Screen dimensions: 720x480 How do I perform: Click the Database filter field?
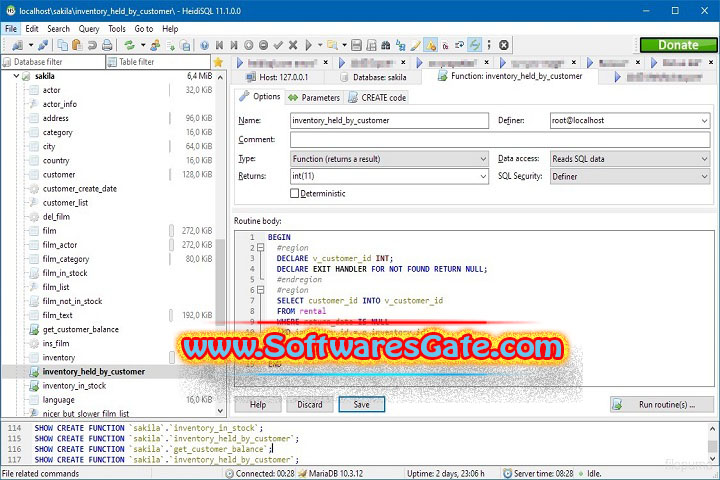point(53,62)
